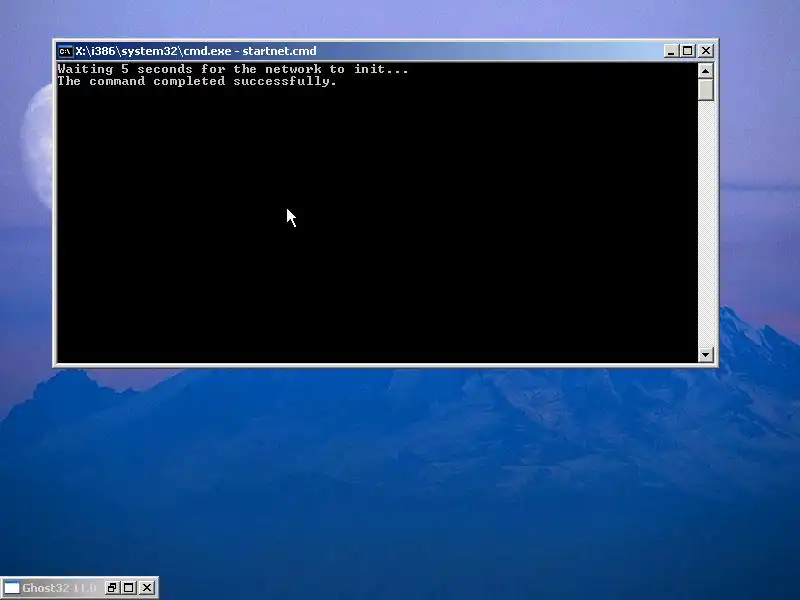Click the Ghost32 11.0 title label
Screen dimensions: 800x600
pyautogui.click(x=59, y=588)
